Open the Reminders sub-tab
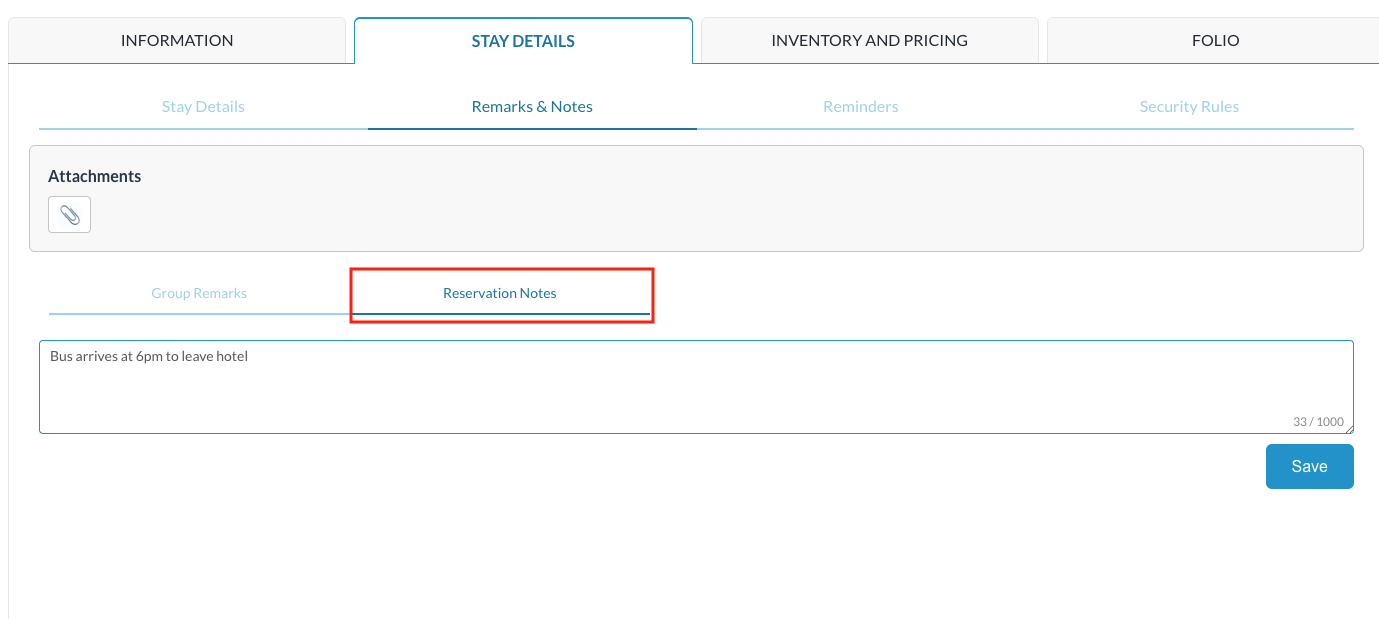The image size is (1379, 619). click(860, 107)
